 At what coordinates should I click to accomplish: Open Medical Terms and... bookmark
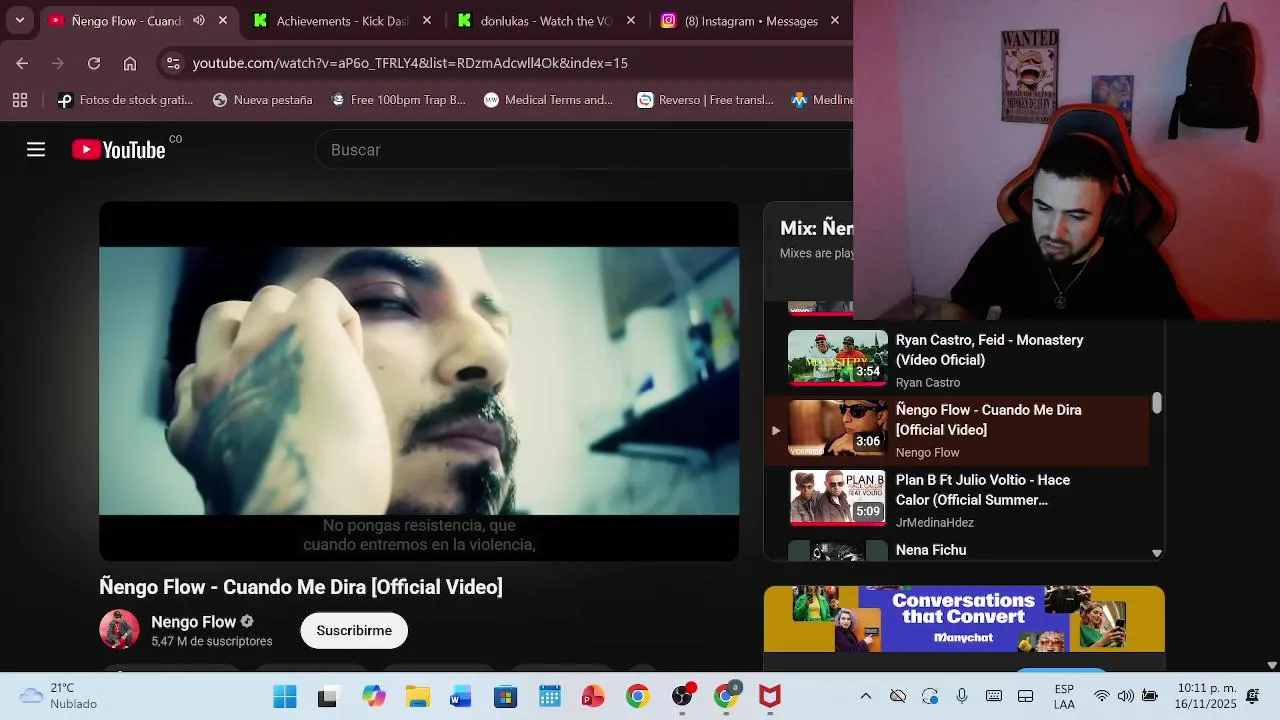coord(548,100)
